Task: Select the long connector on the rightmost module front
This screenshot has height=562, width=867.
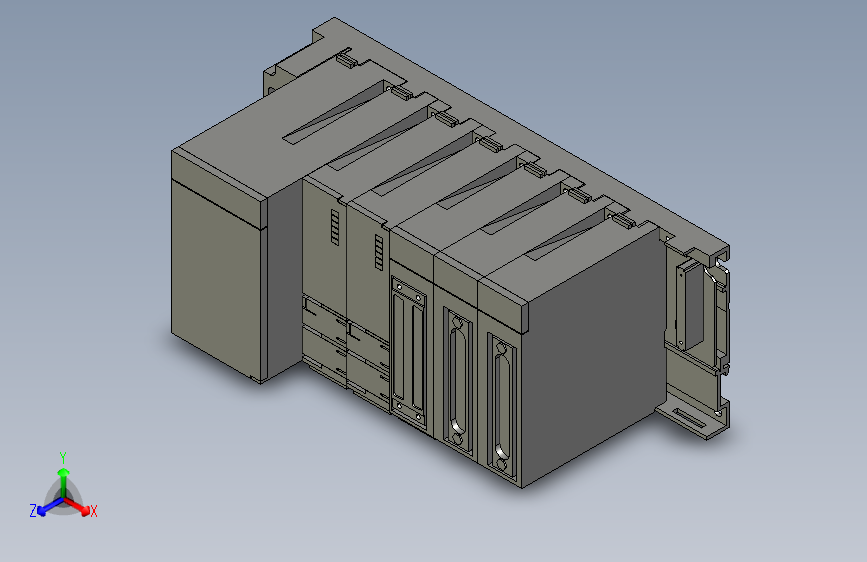Action: pos(502,405)
